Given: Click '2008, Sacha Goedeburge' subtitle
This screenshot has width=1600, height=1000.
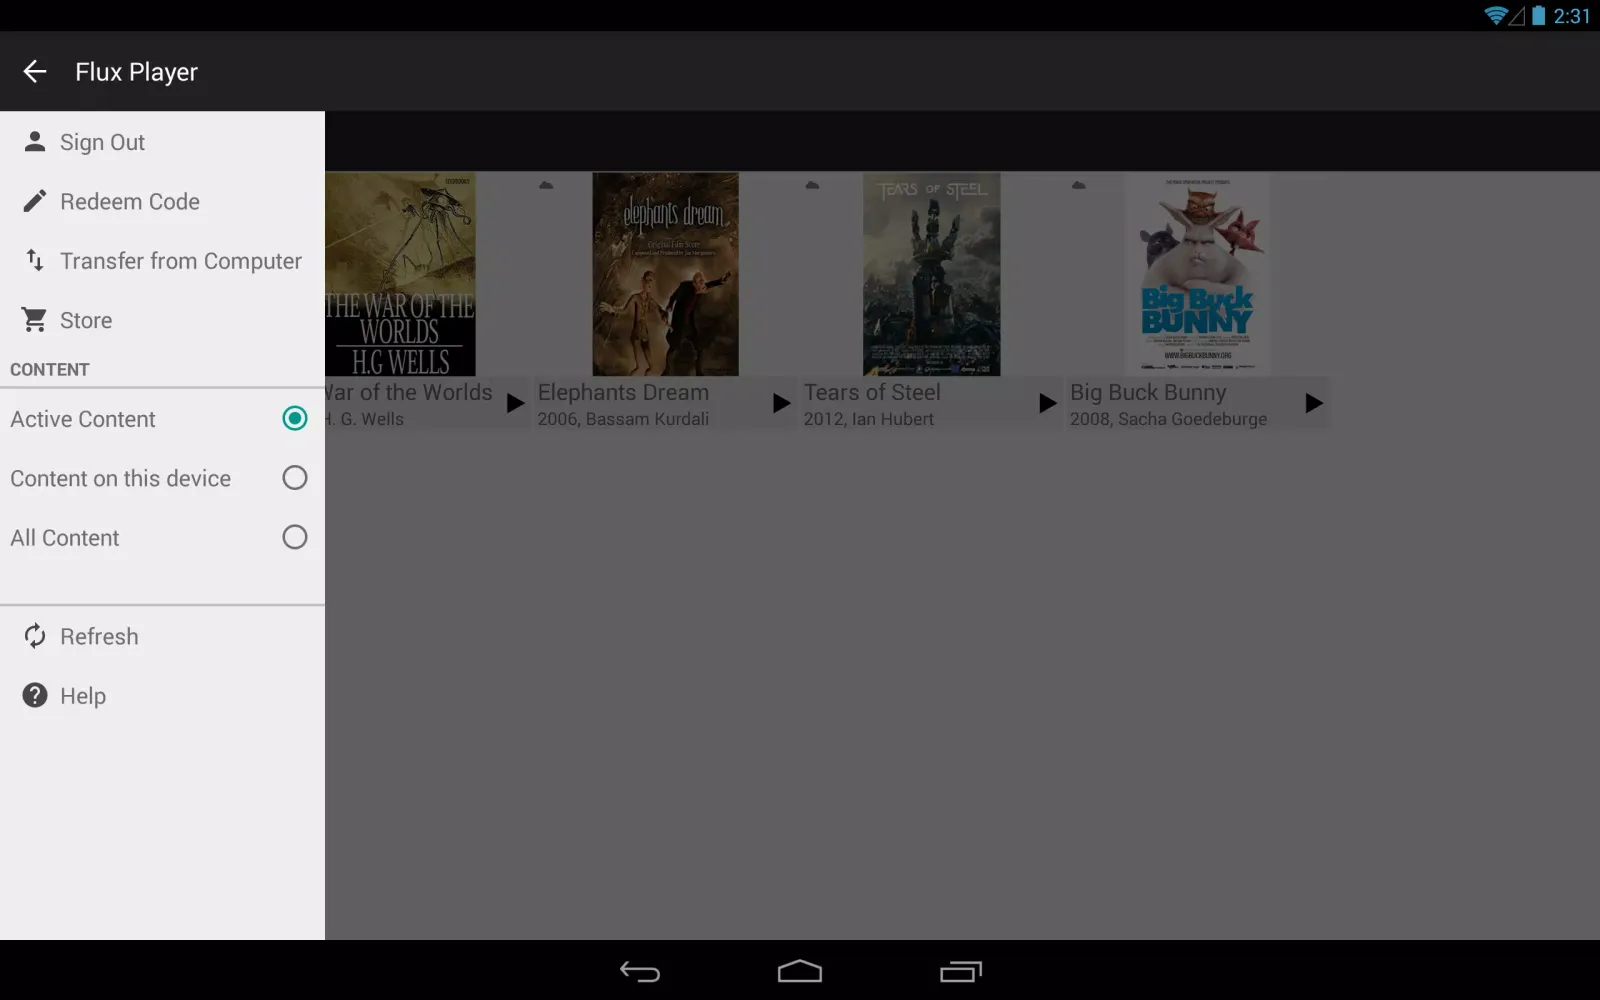Looking at the screenshot, I should 1168,419.
